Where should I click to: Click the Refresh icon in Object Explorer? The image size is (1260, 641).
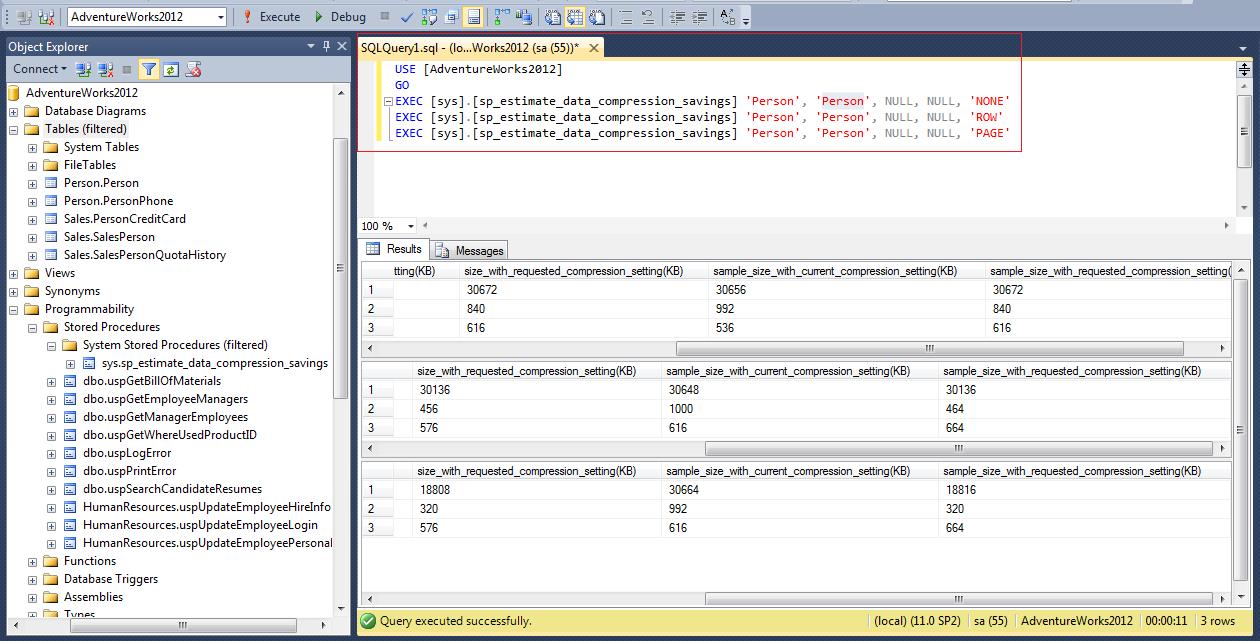click(x=171, y=69)
